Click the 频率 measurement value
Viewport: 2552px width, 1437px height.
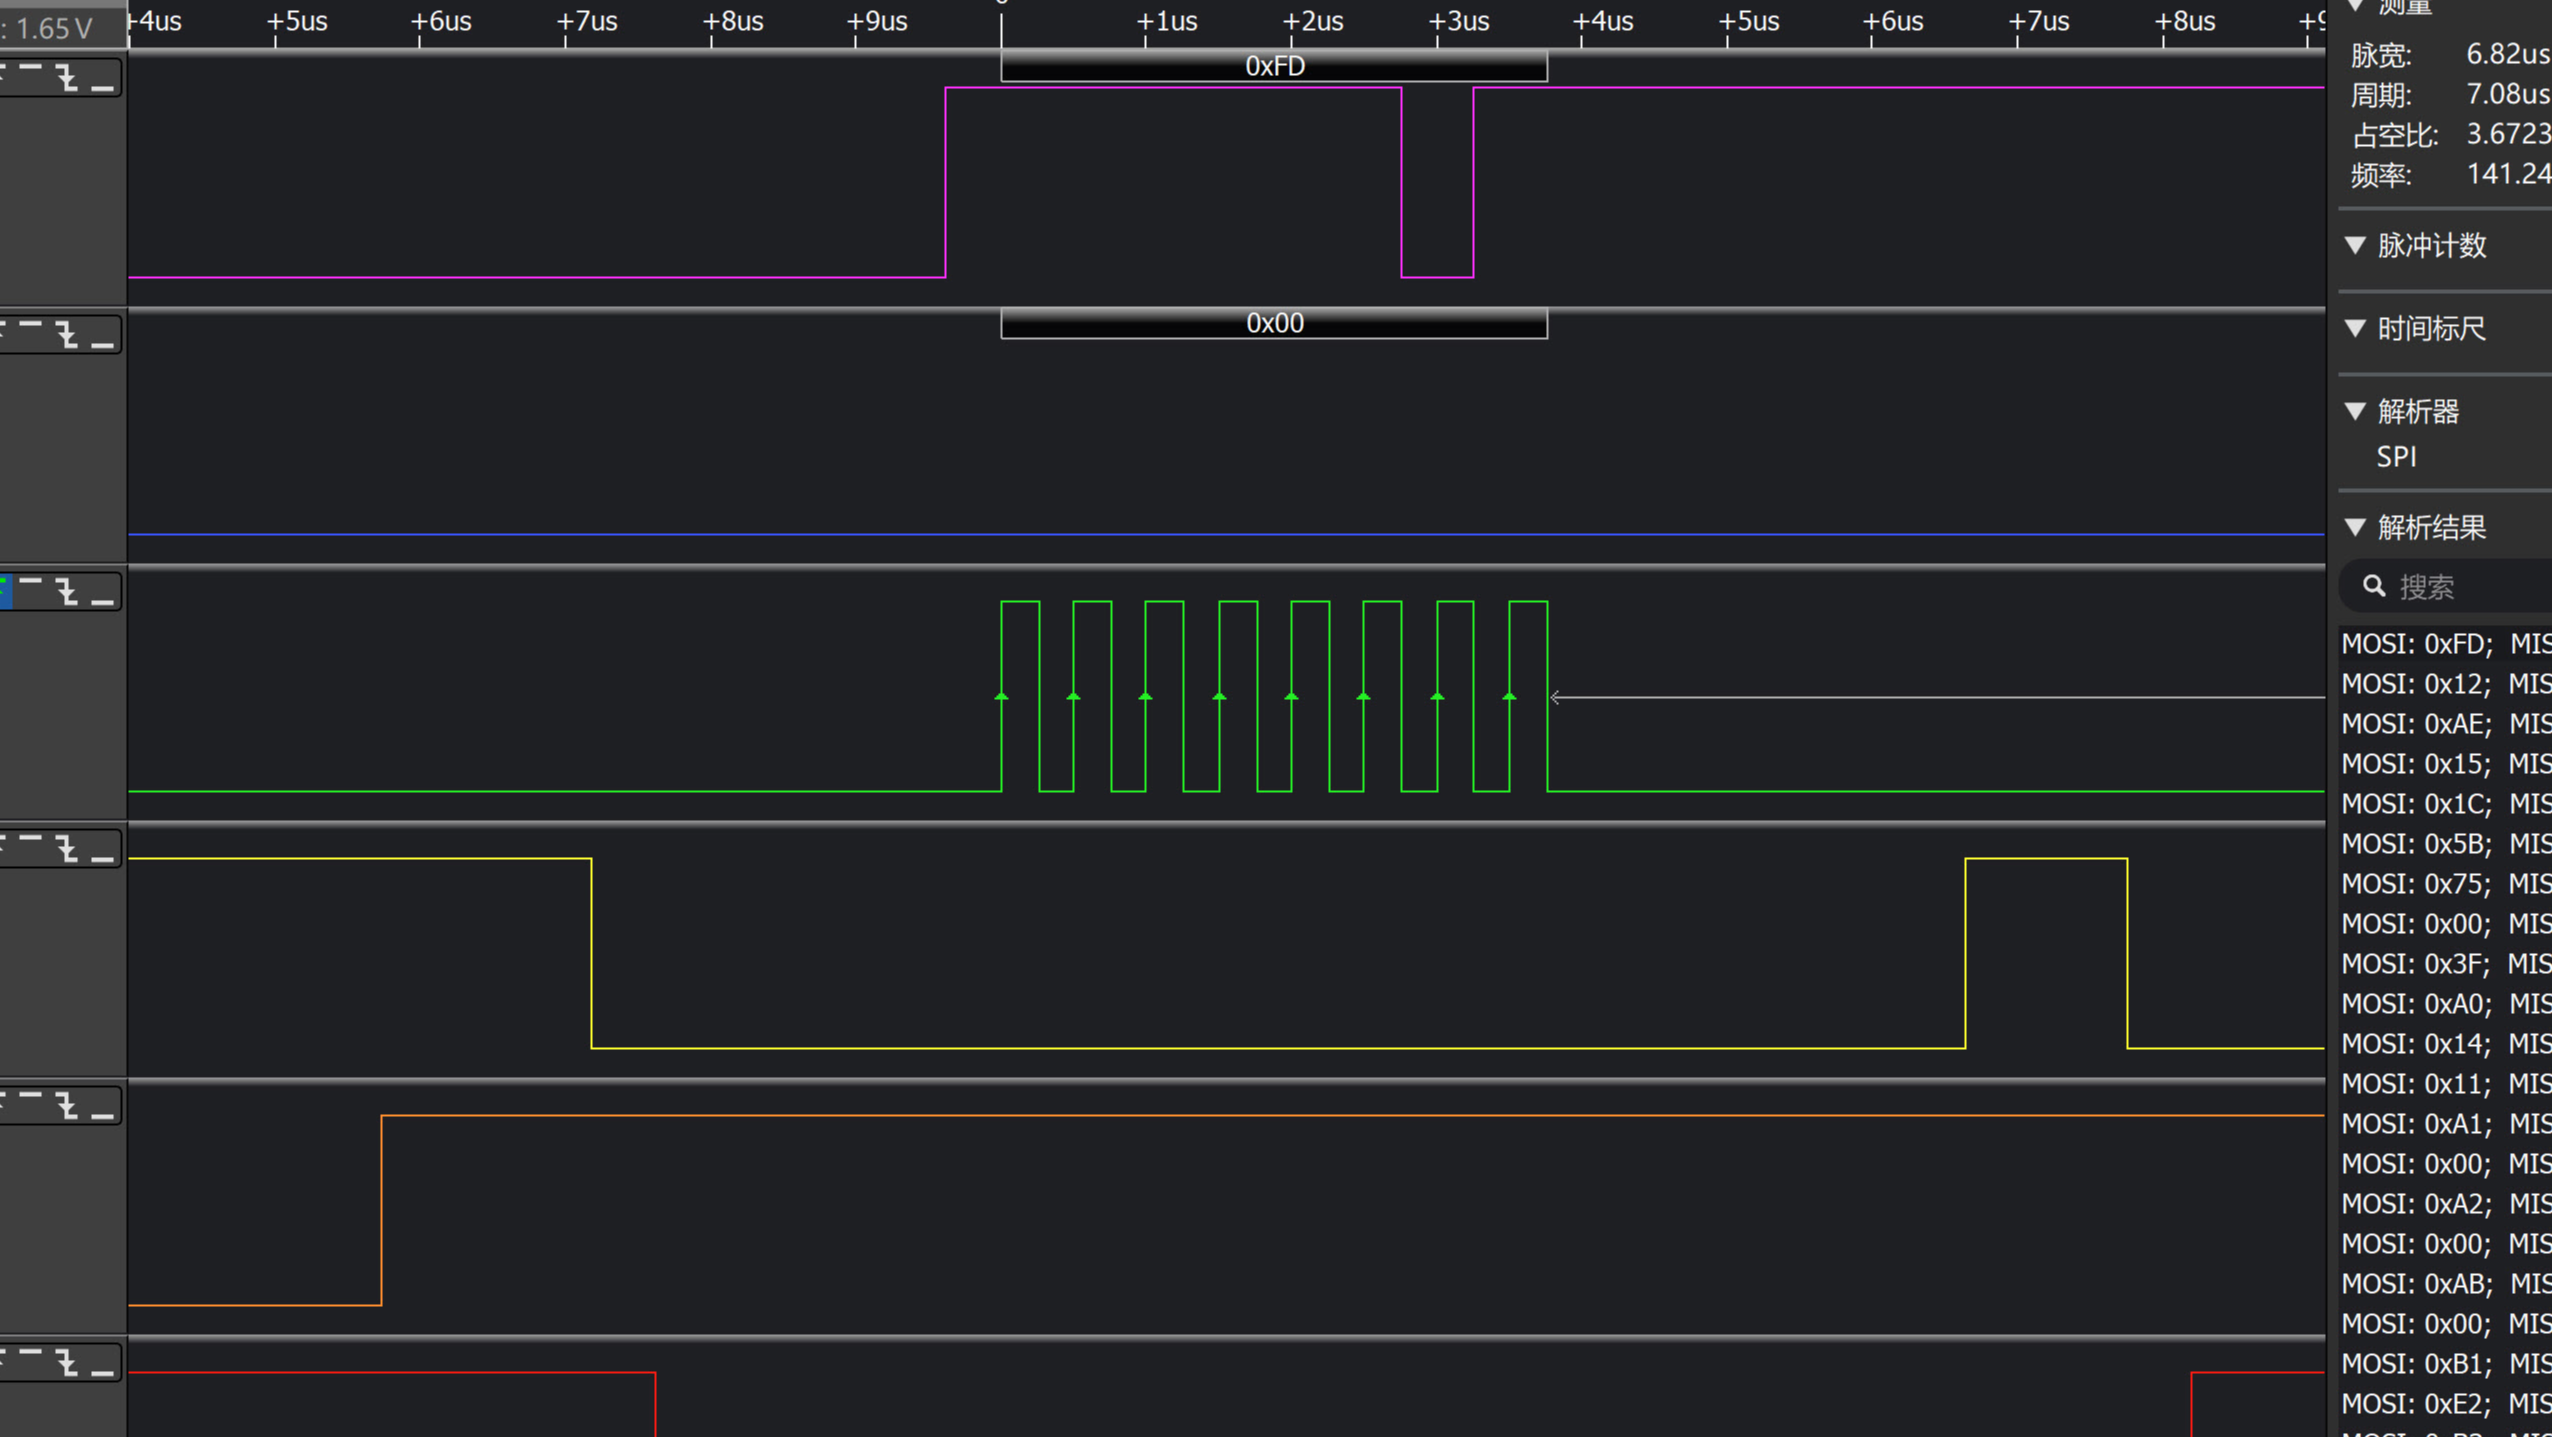[x=2508, y=174]
